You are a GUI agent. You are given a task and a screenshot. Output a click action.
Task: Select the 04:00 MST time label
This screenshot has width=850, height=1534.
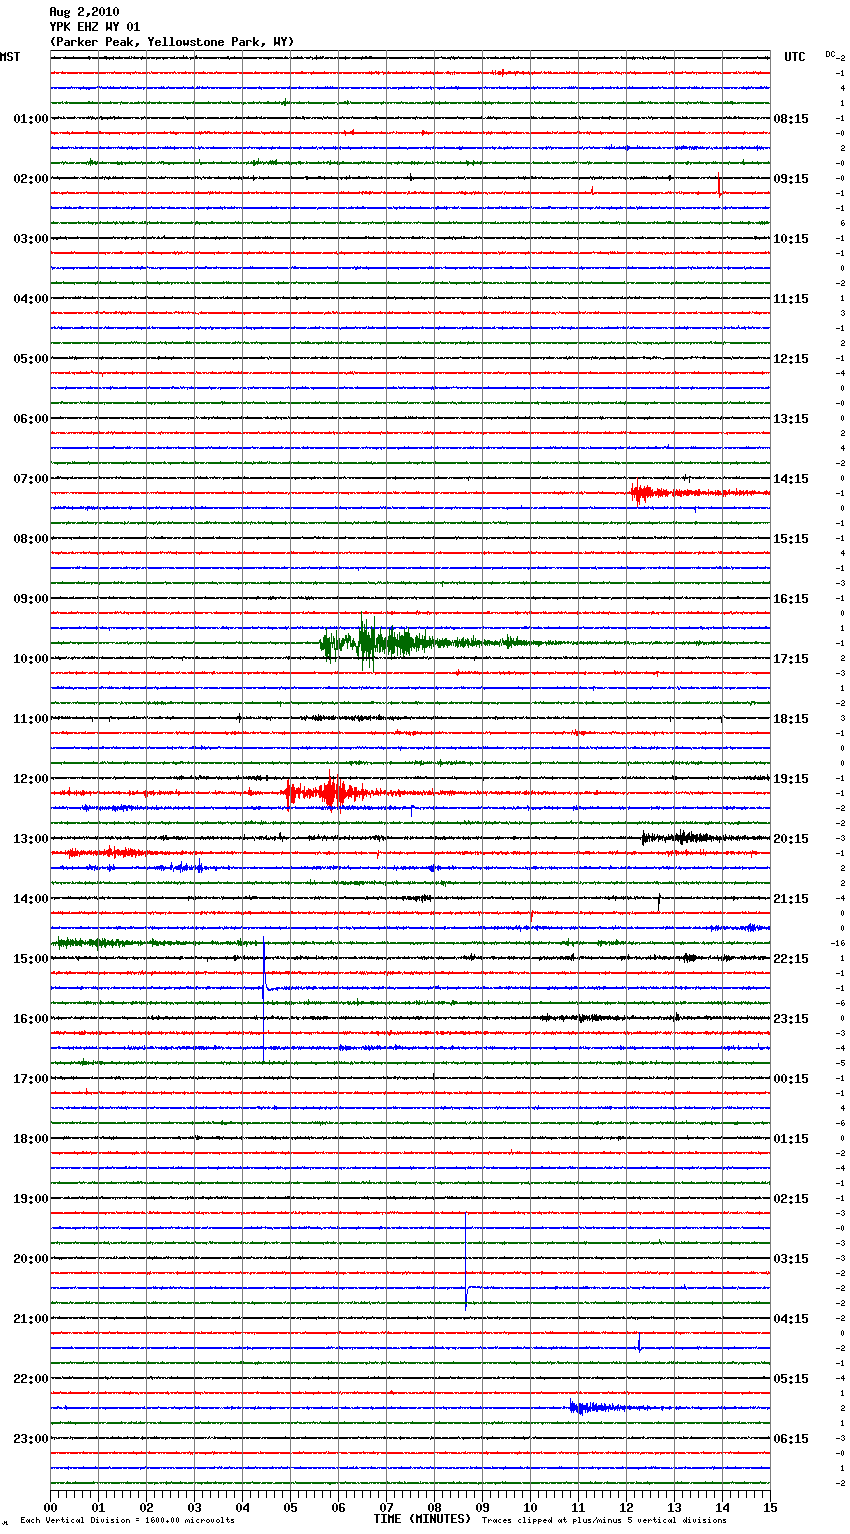pyautogui.click(x=31, y=299)
